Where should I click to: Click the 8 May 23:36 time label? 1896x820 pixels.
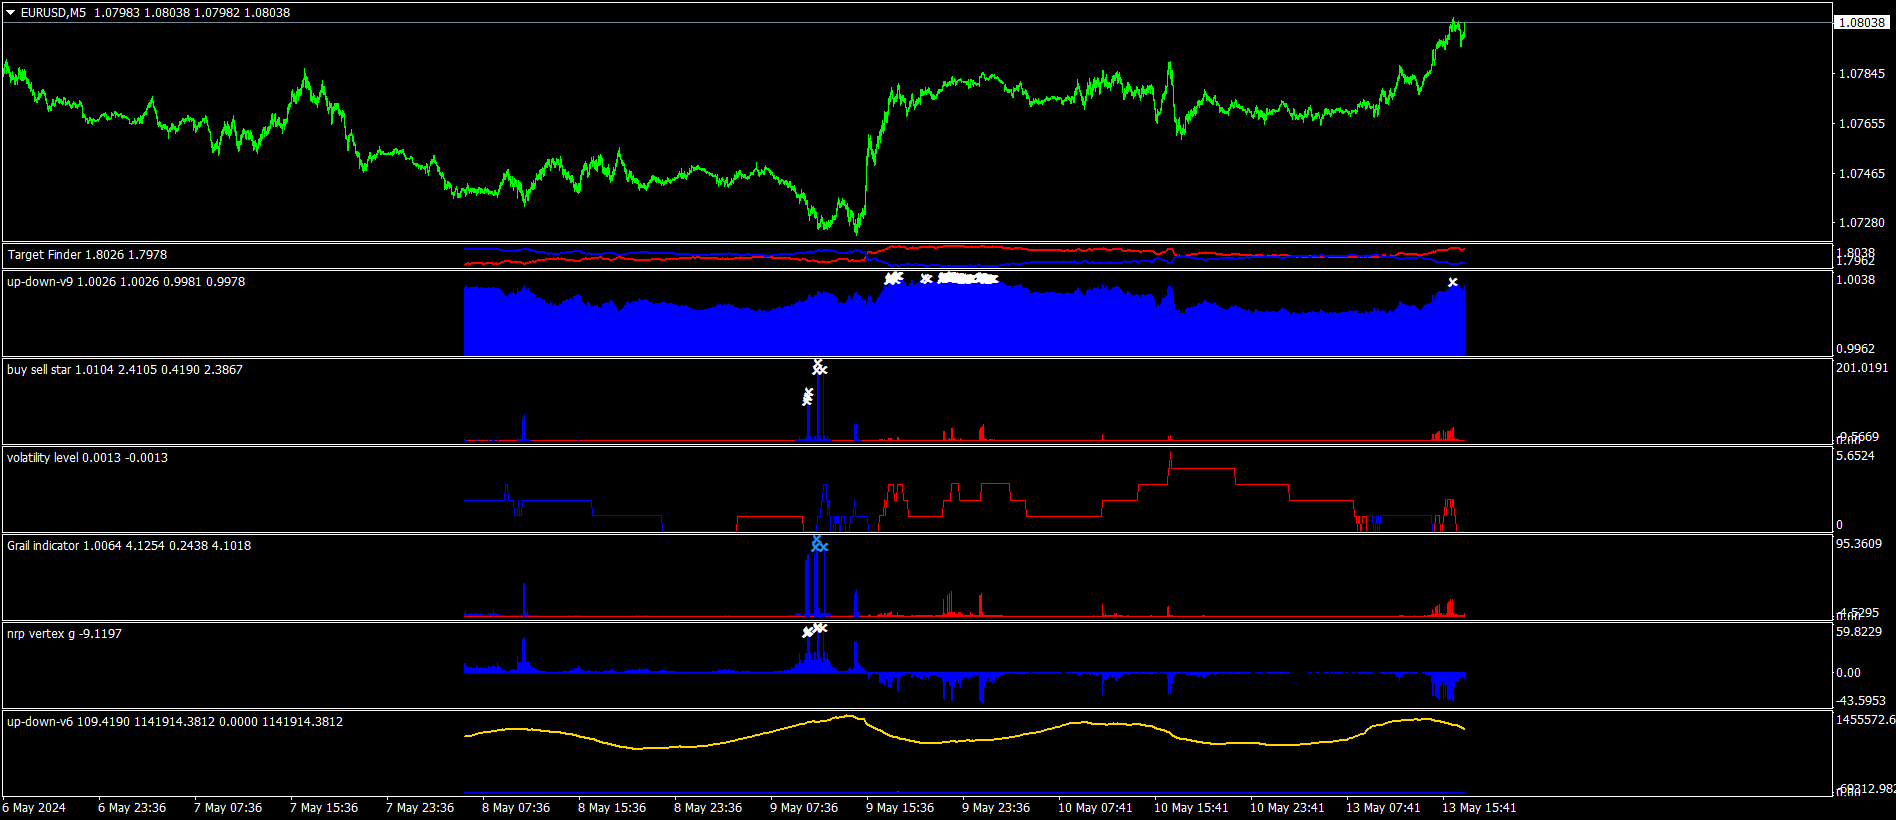coord(708,808)
